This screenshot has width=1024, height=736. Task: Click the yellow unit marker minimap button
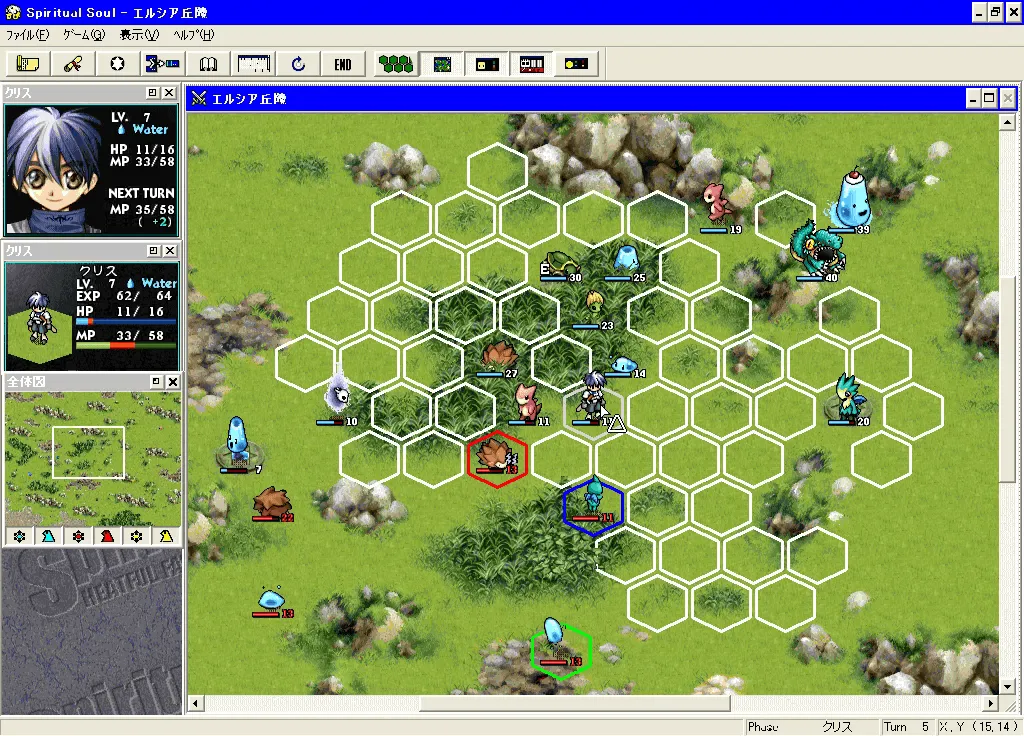tap(166, 537)
